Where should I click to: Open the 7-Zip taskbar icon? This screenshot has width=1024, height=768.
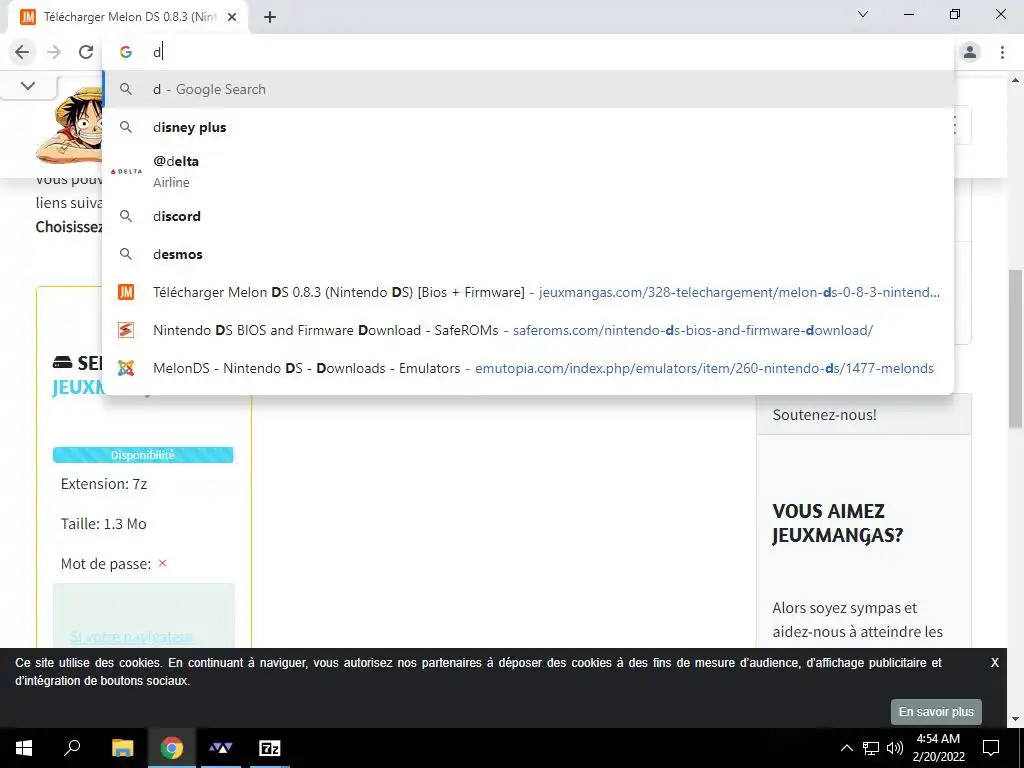270,748
